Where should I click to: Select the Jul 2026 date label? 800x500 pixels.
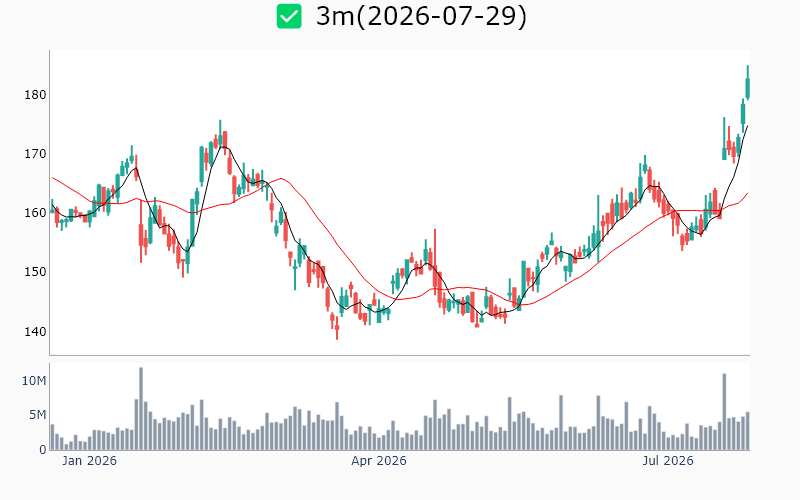click(668, 461)
